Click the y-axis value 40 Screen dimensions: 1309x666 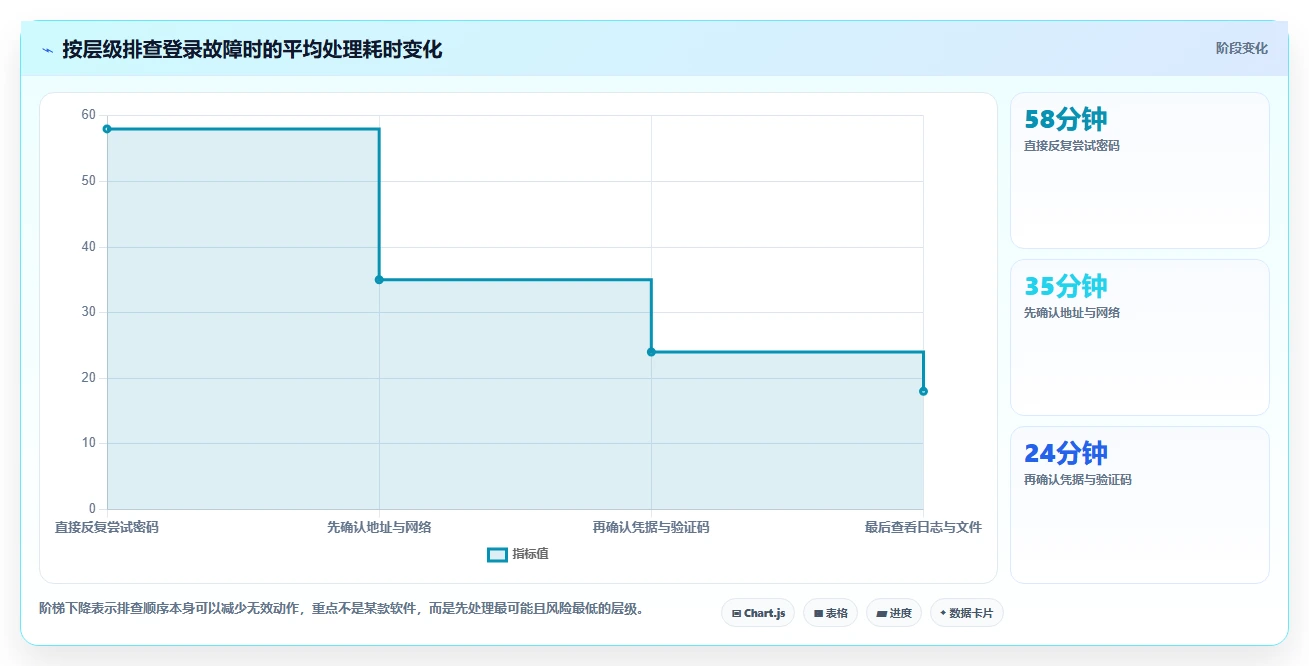(x=89, y=246)
